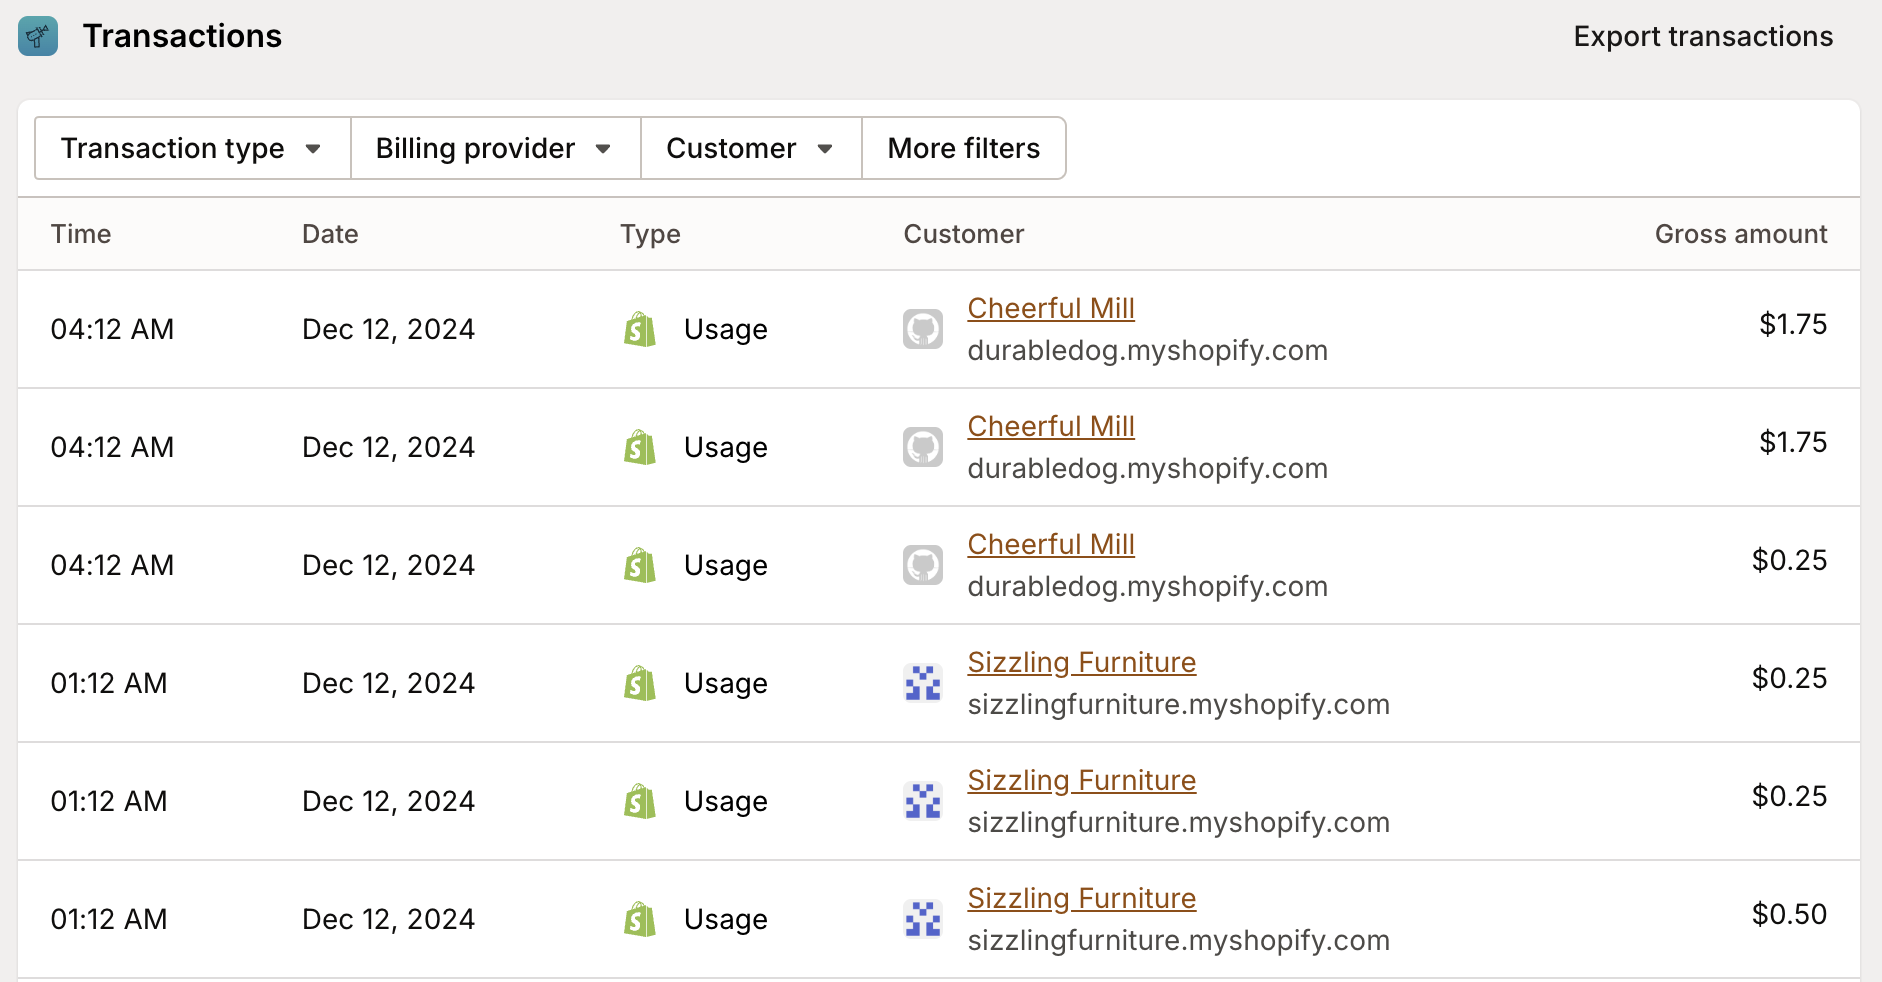Click first Sizzling Furniture pixel avatar
The height and width of the screenshot is (982, 1882).
click(x=922, y=683)
